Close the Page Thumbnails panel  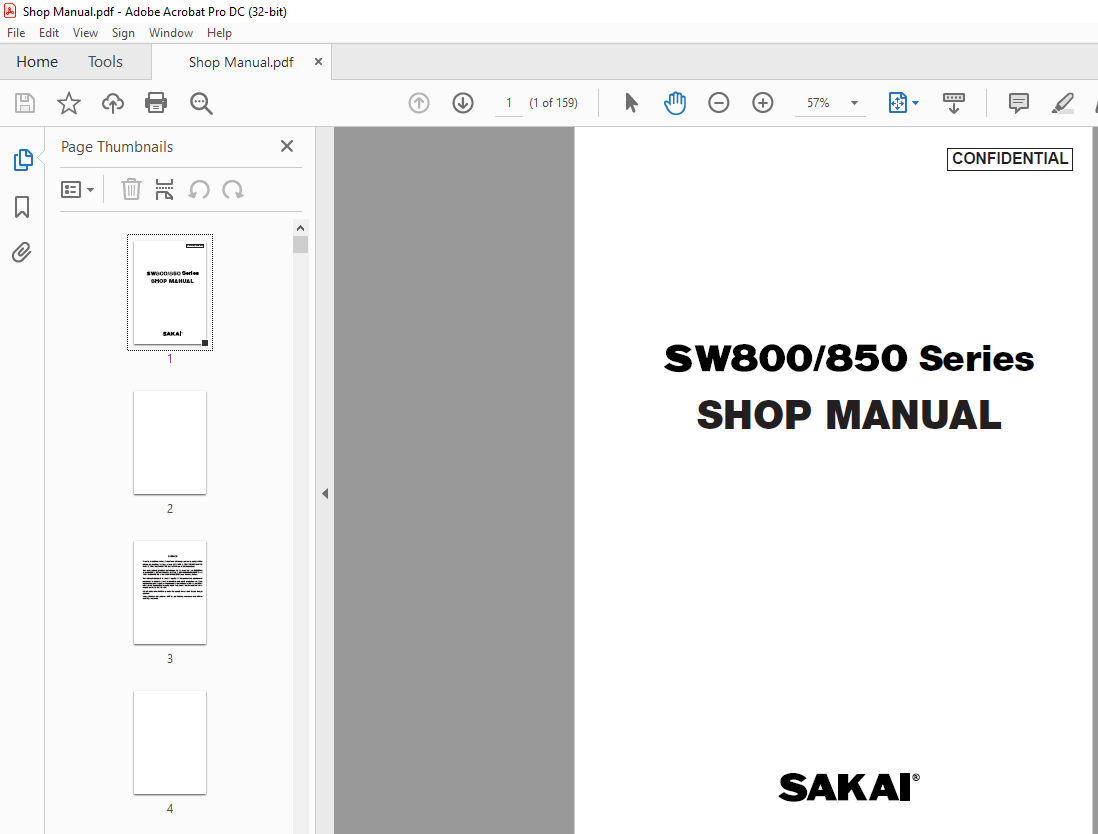pos(286,146)
